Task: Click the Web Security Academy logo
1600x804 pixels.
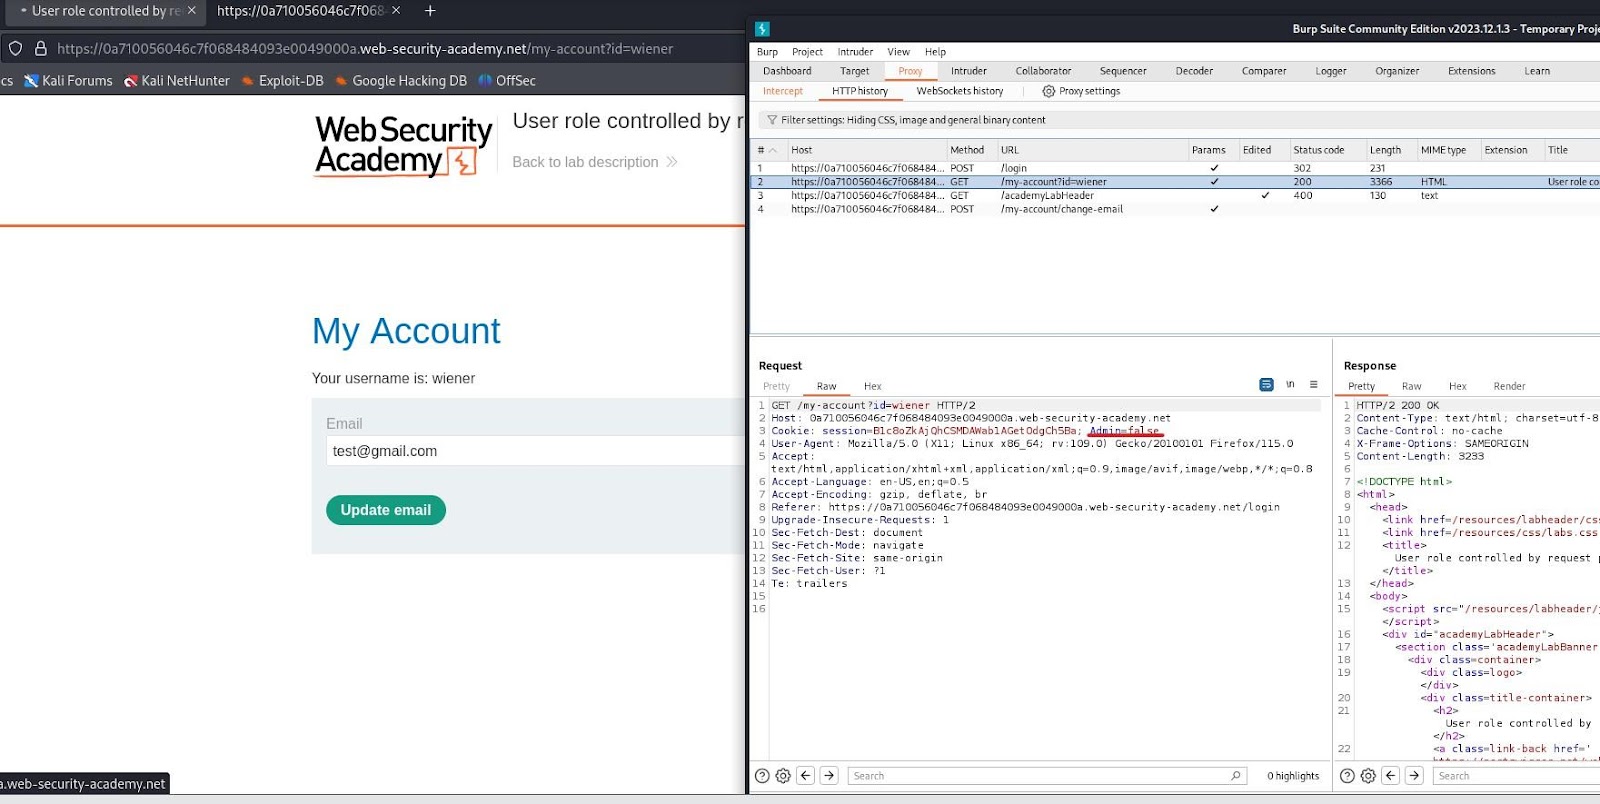Action: (x=404, y=146)
